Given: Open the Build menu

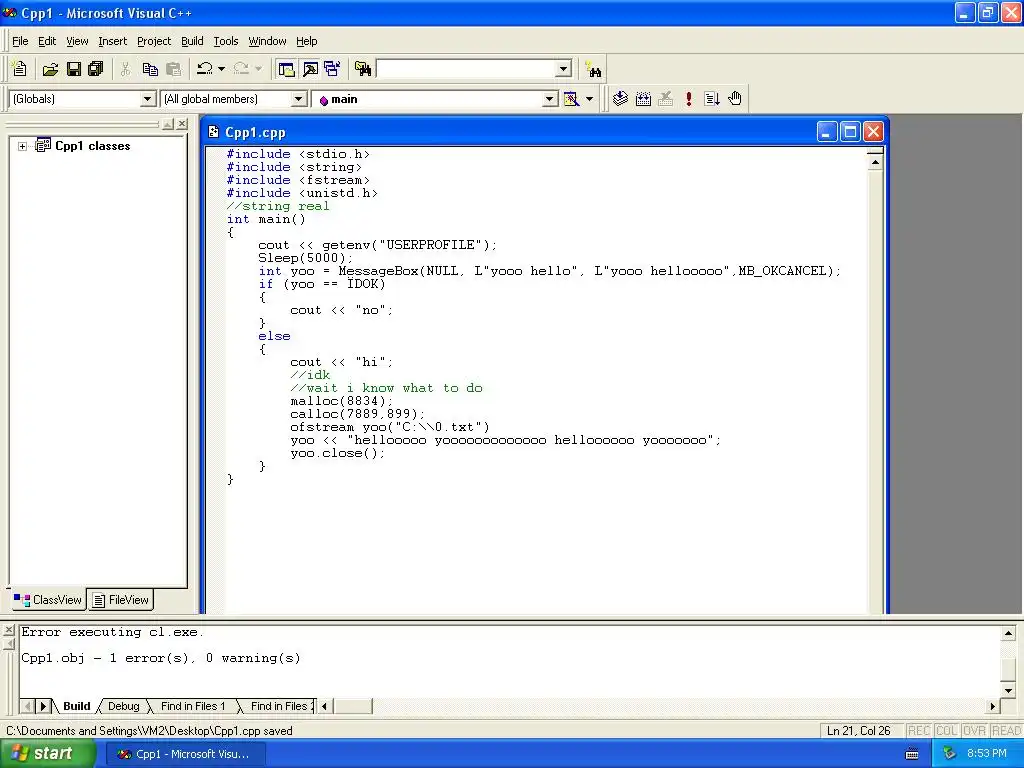Looking at the screenshot, I should [192, 41].
